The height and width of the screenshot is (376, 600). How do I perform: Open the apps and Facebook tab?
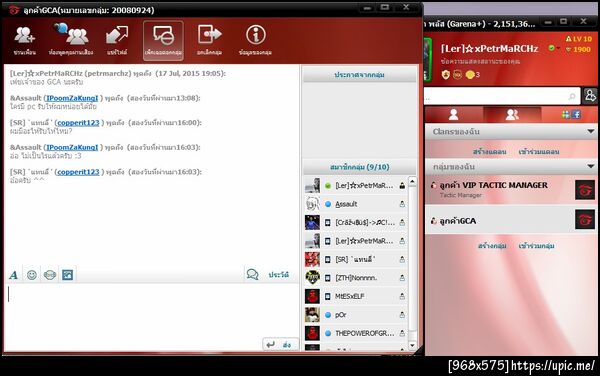click(x=571, y=114)
